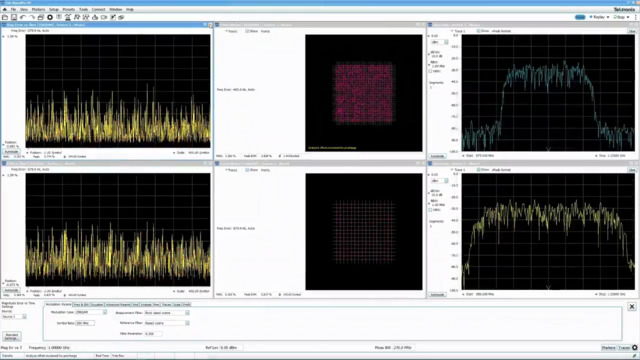Click the Open folder icon in toolbar
Screen dimensions: 640x360
point(5,17)
